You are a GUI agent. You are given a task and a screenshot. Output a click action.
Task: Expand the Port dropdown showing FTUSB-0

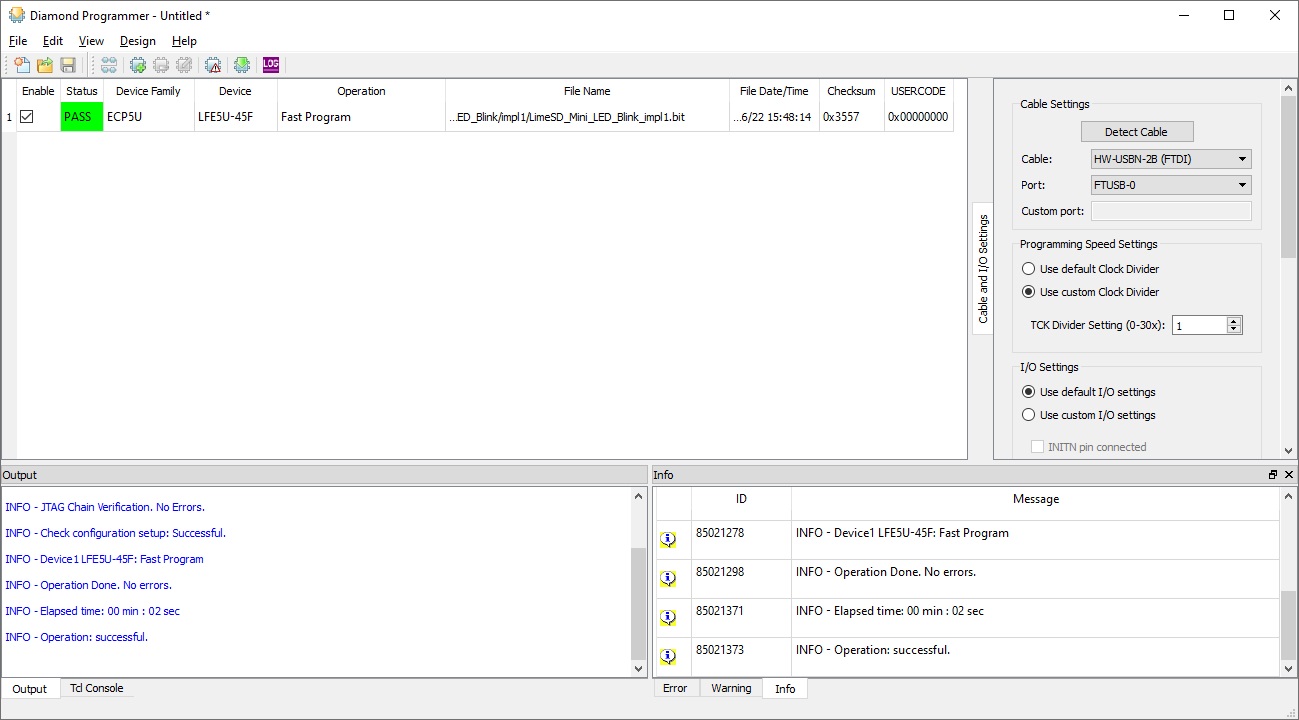[x=1170, y=185]
